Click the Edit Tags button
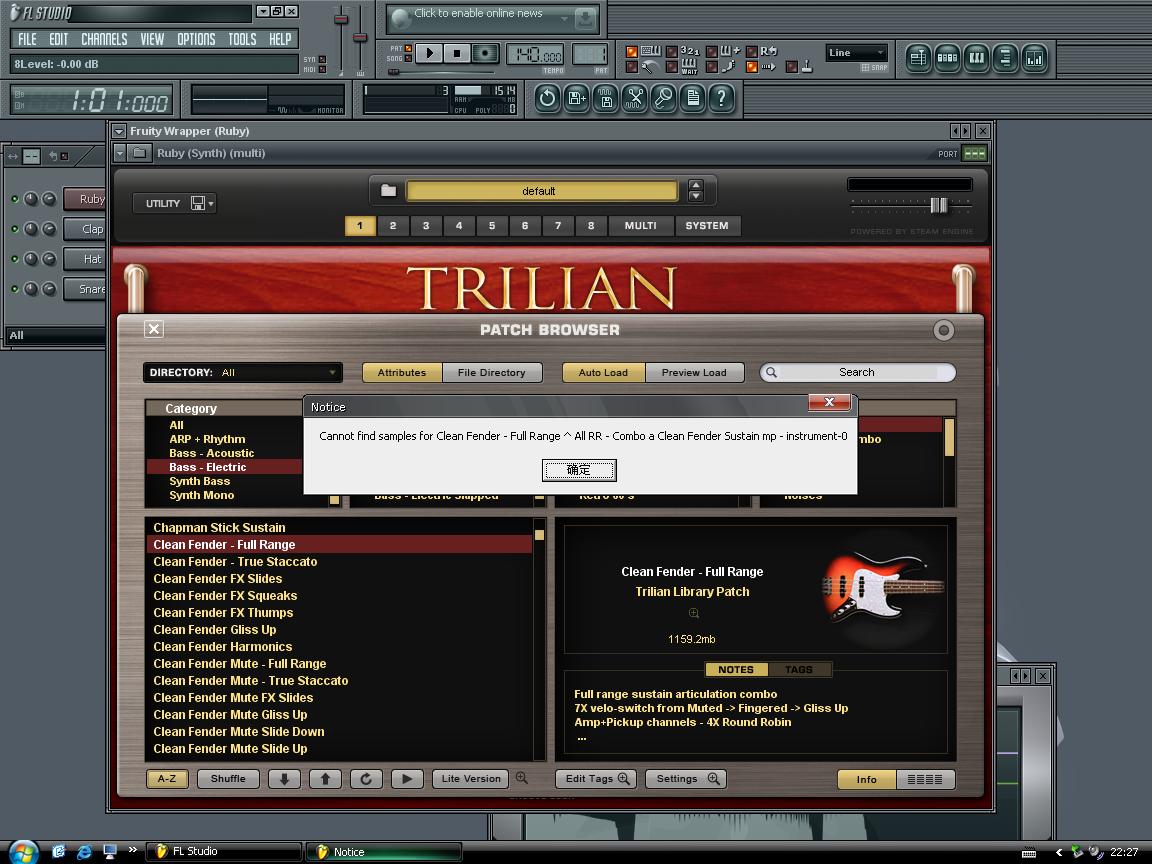 click(x=596, y=779)
